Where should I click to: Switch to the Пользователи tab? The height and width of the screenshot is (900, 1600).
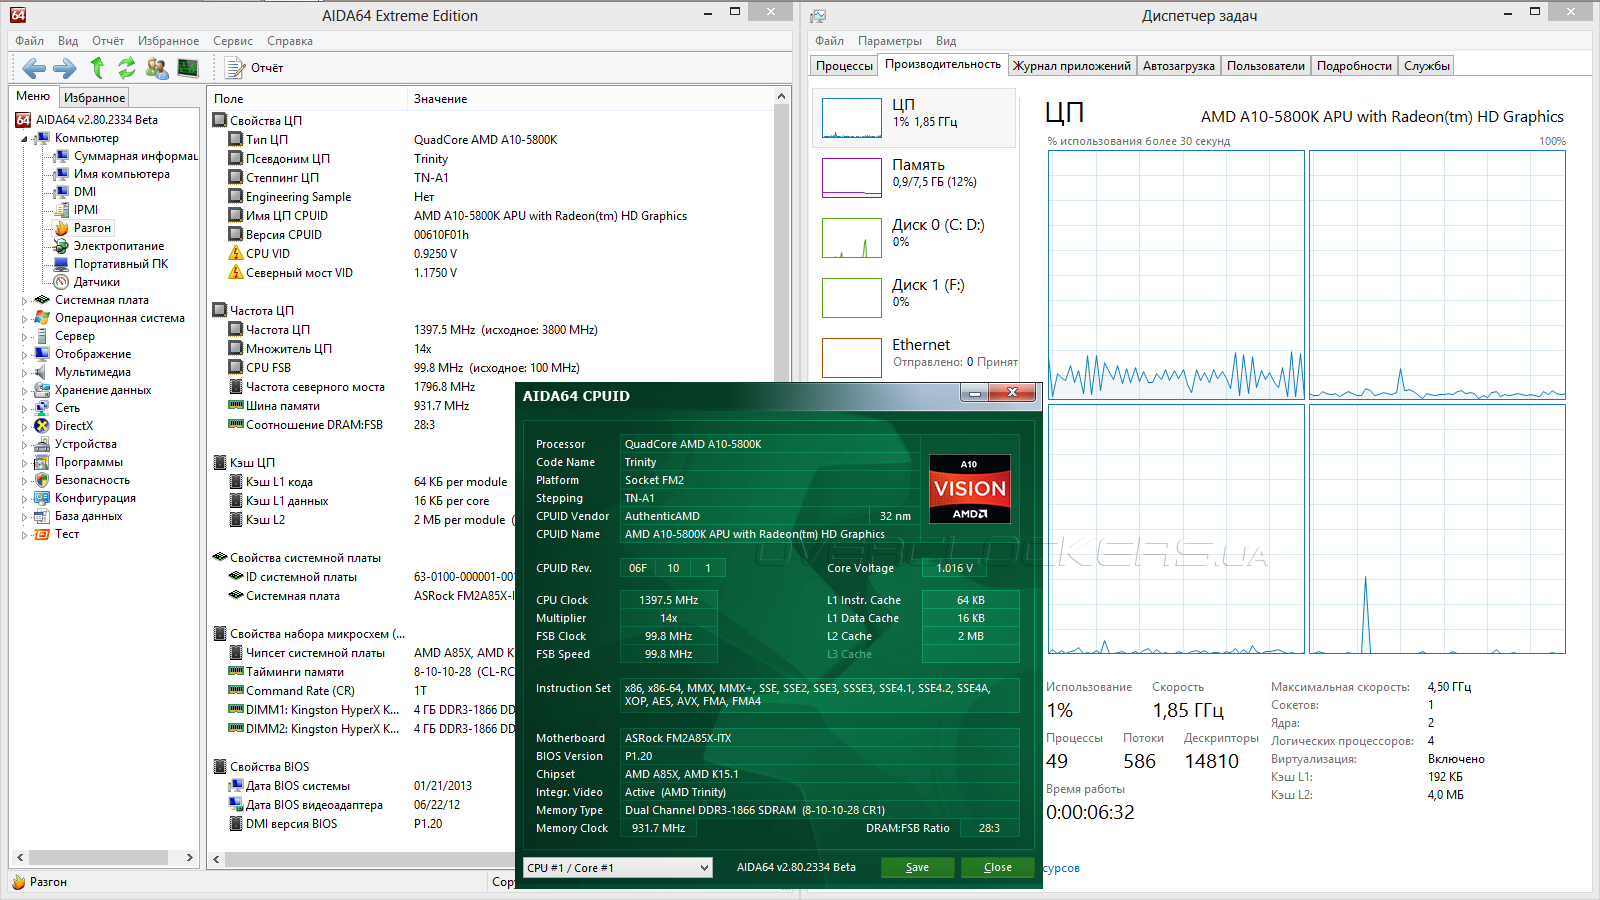pyautogui.click(x=1266, y=66)
